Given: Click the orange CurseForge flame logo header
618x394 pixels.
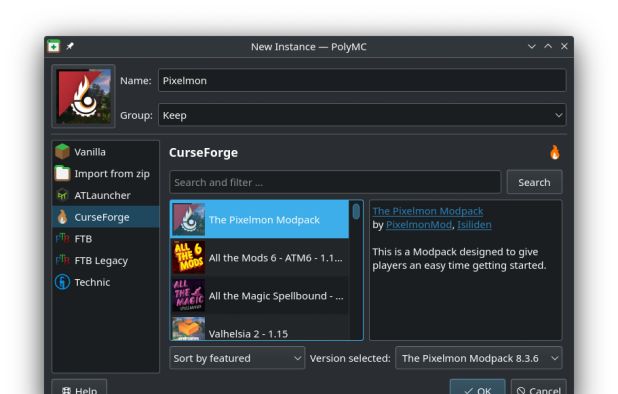Looking at the screenshot, I should 555,152.
